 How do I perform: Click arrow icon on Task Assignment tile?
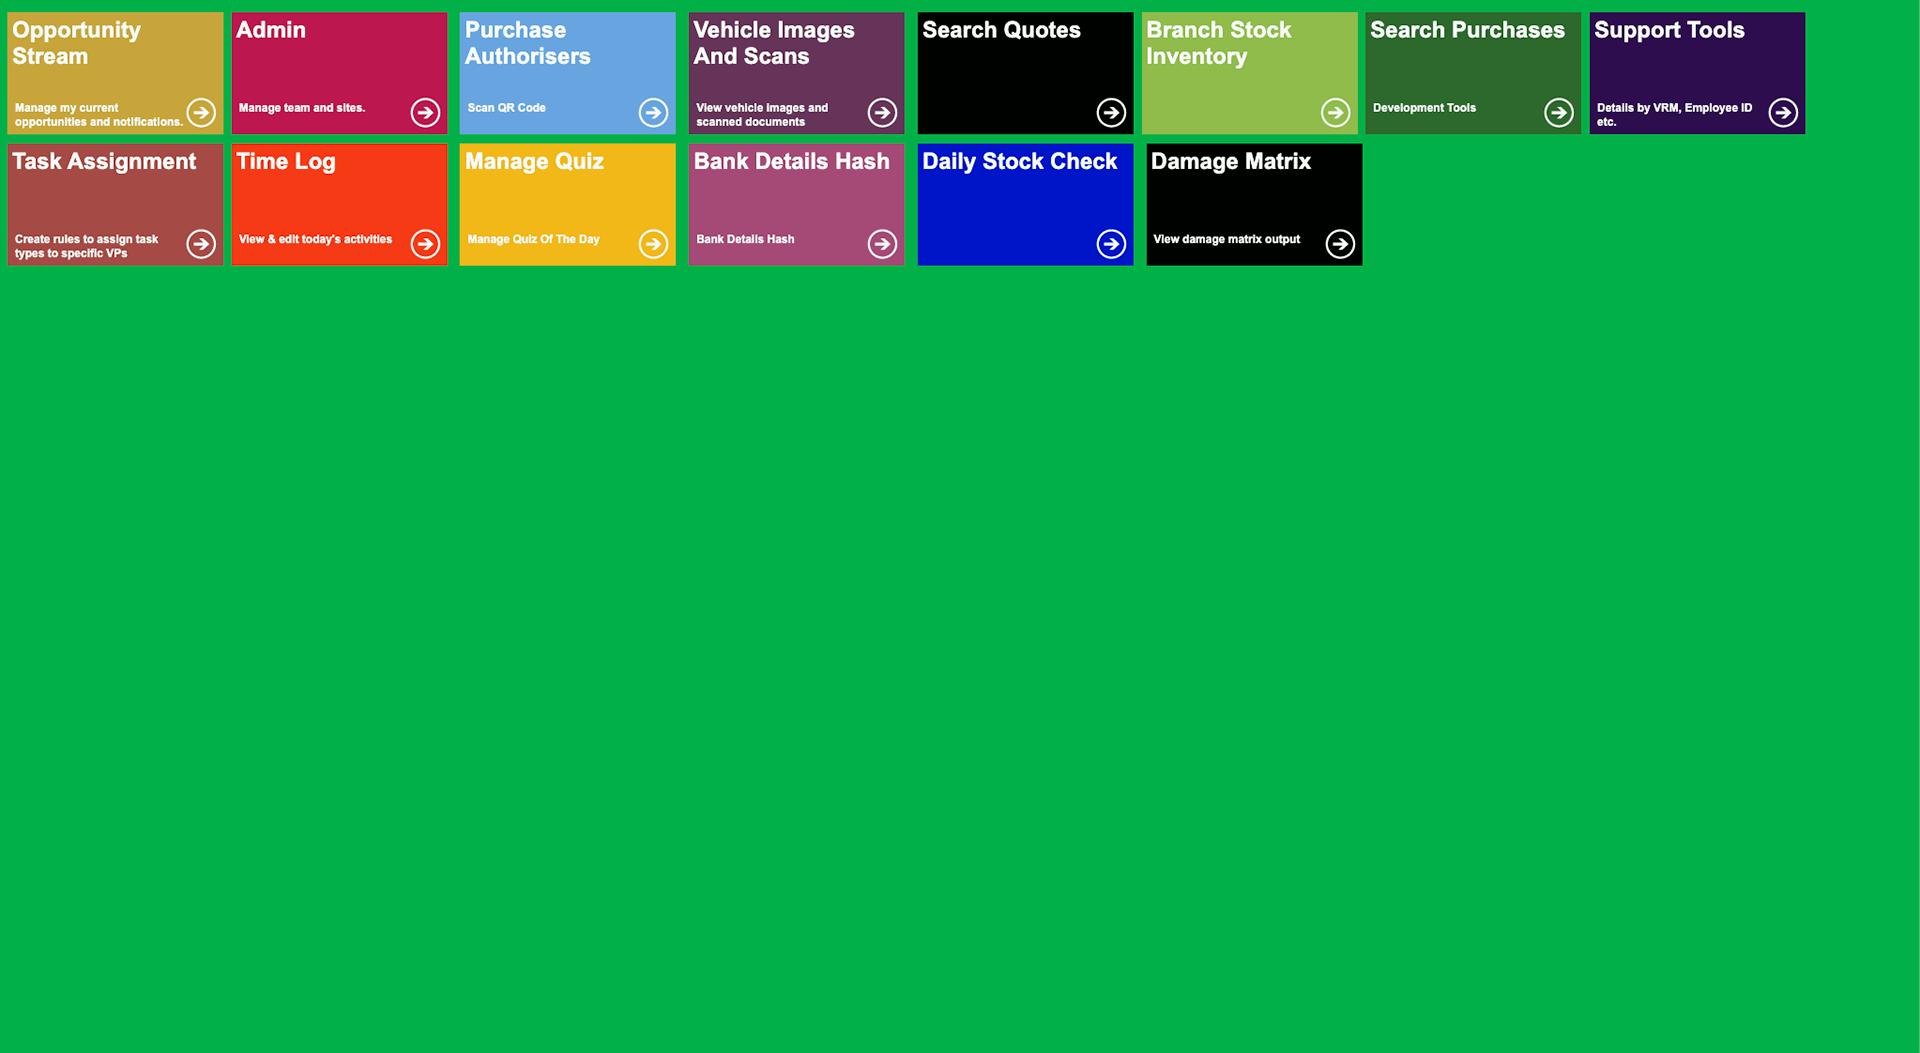[201, 243]
